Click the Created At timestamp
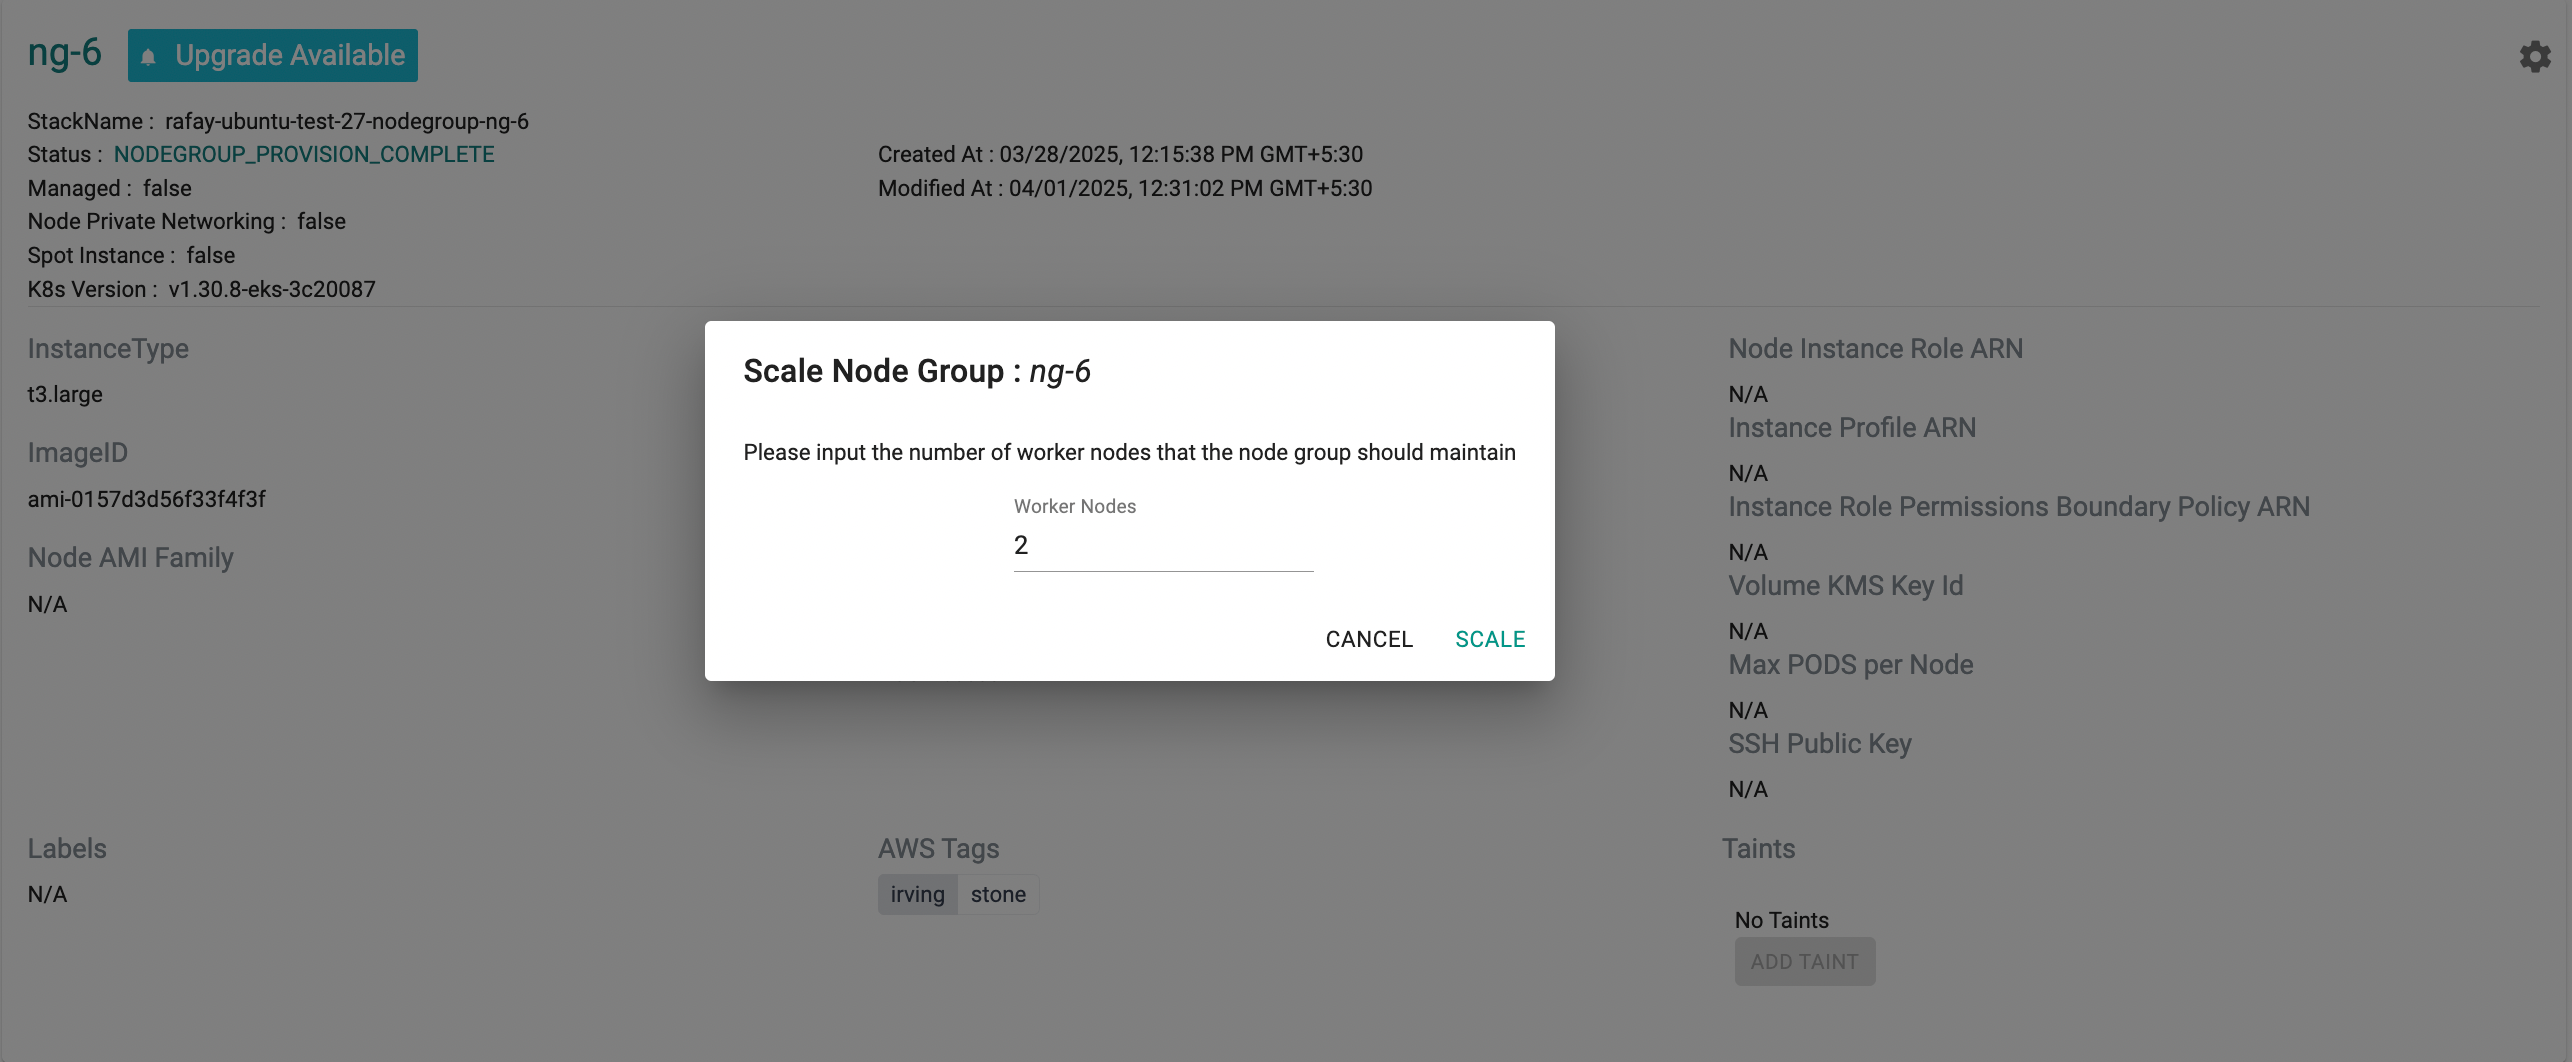The image size is (2572, 1062). [1120, 155]
